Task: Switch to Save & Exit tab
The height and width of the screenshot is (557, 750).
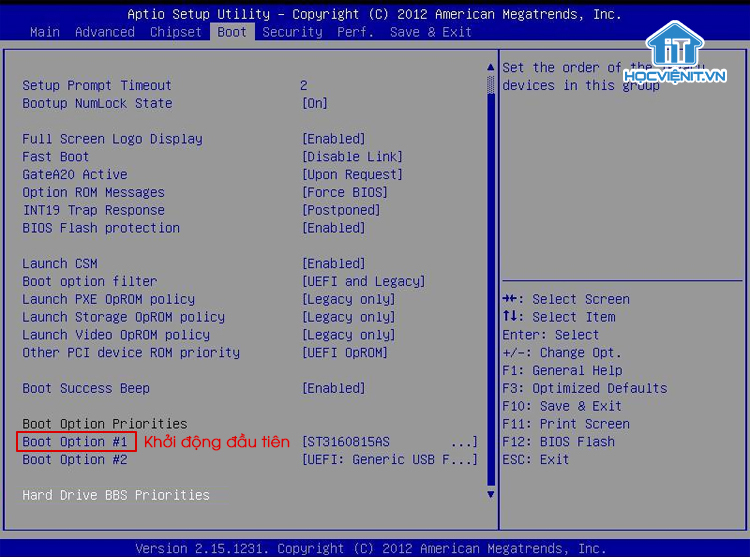Action: 430,32
